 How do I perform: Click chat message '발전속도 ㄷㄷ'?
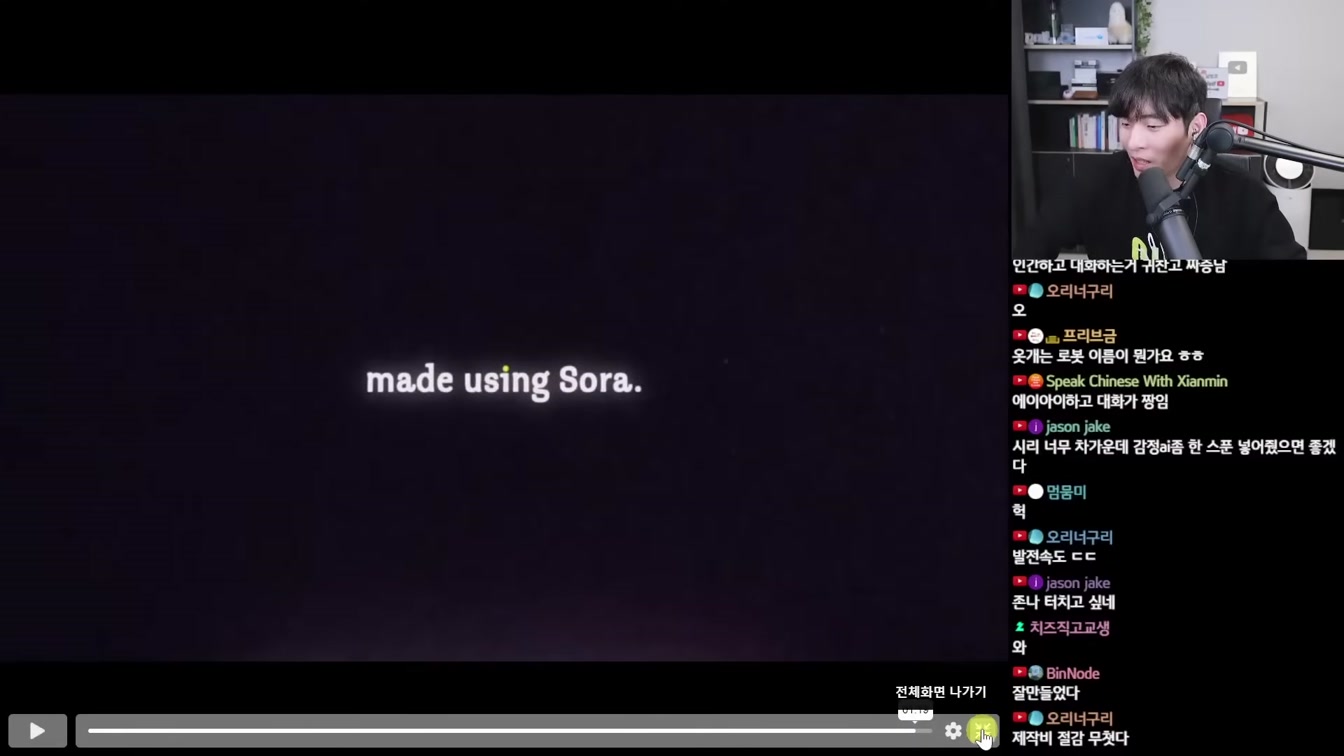pyautogui.click(x=1054, y=557)
